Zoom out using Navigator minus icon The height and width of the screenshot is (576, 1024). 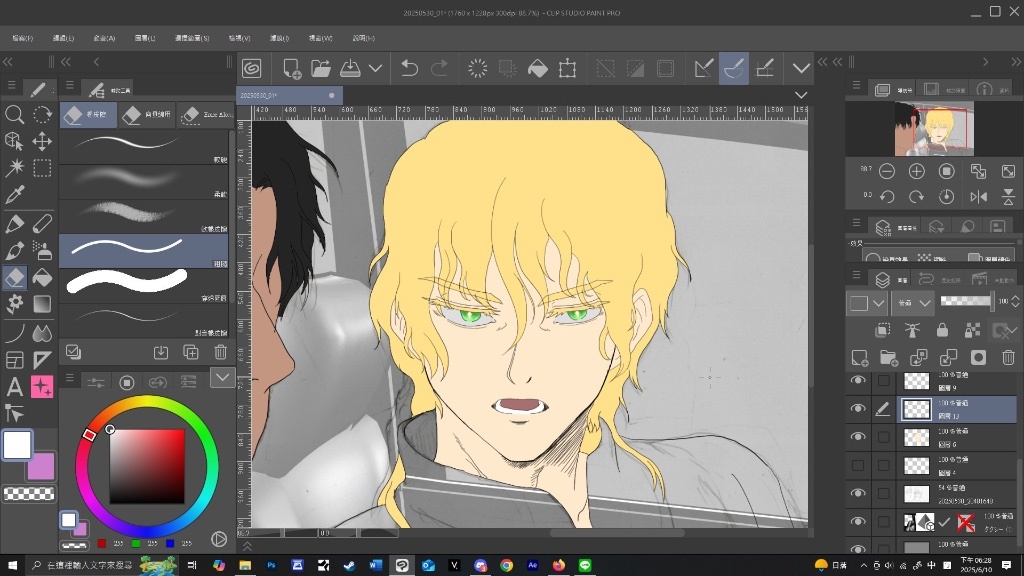[887, 171]
